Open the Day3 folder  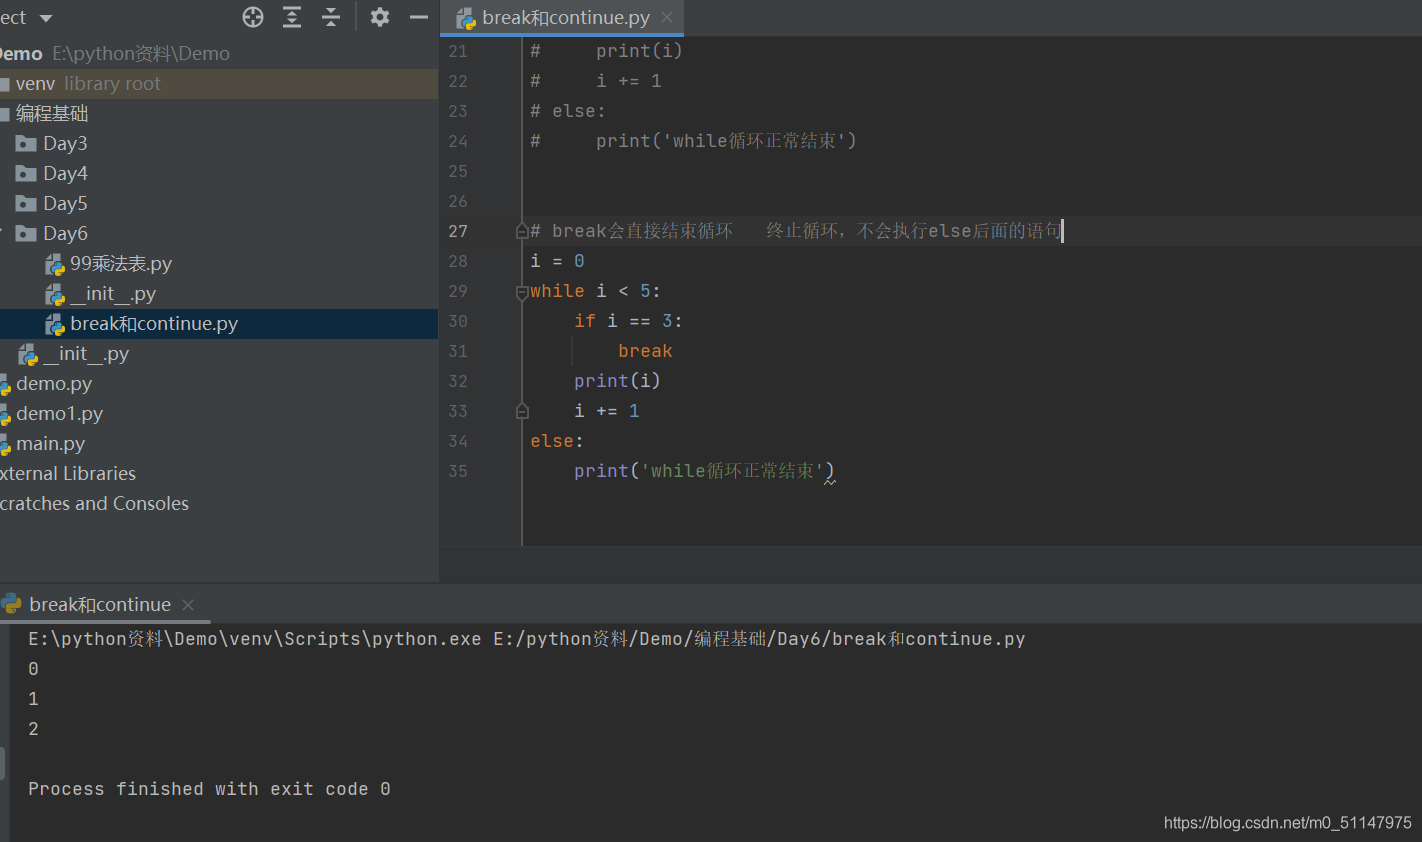point(65,144)
